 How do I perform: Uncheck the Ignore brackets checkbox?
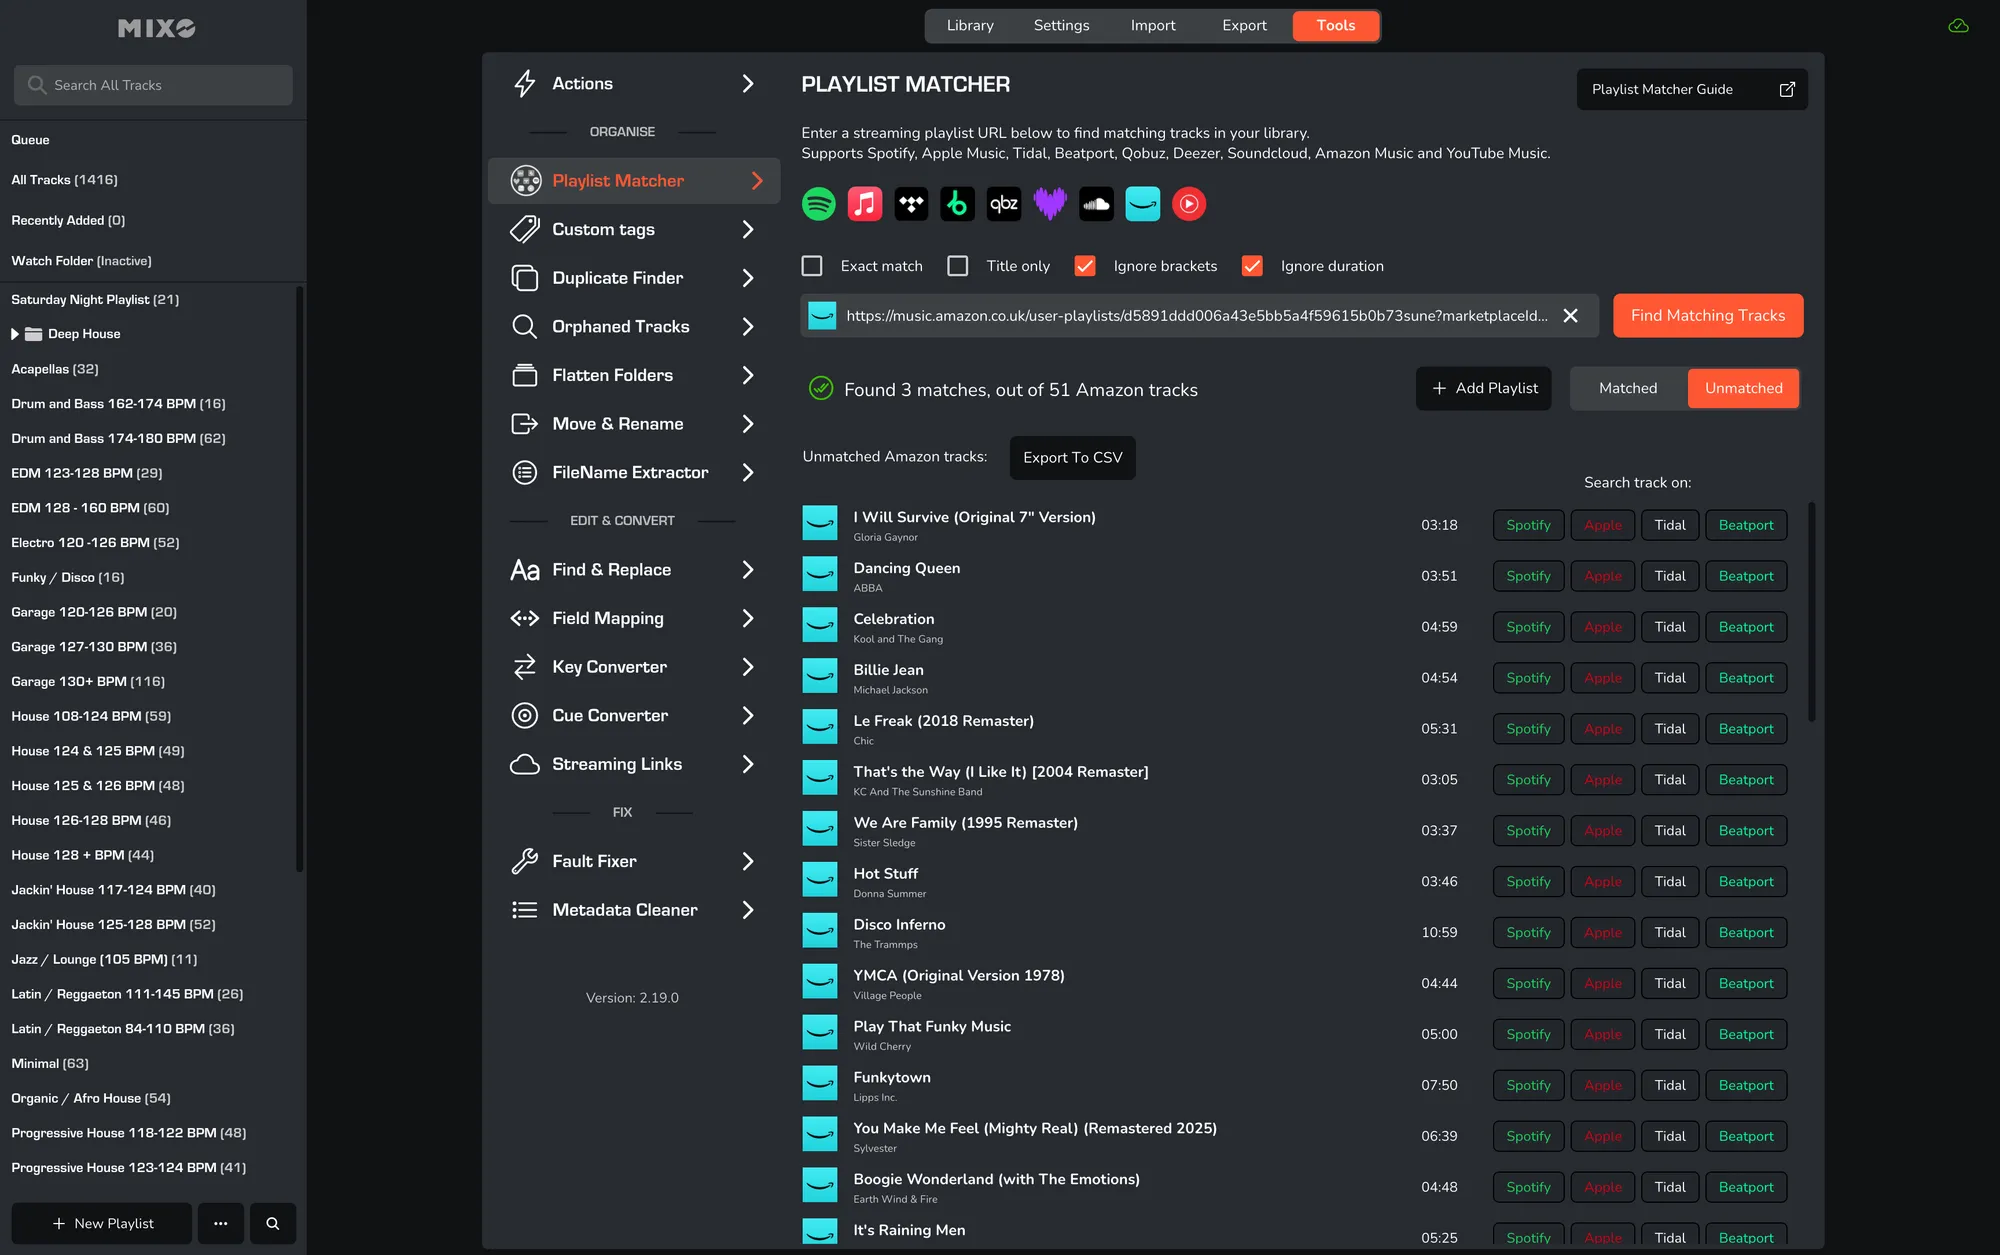[x=1085, y=266]
